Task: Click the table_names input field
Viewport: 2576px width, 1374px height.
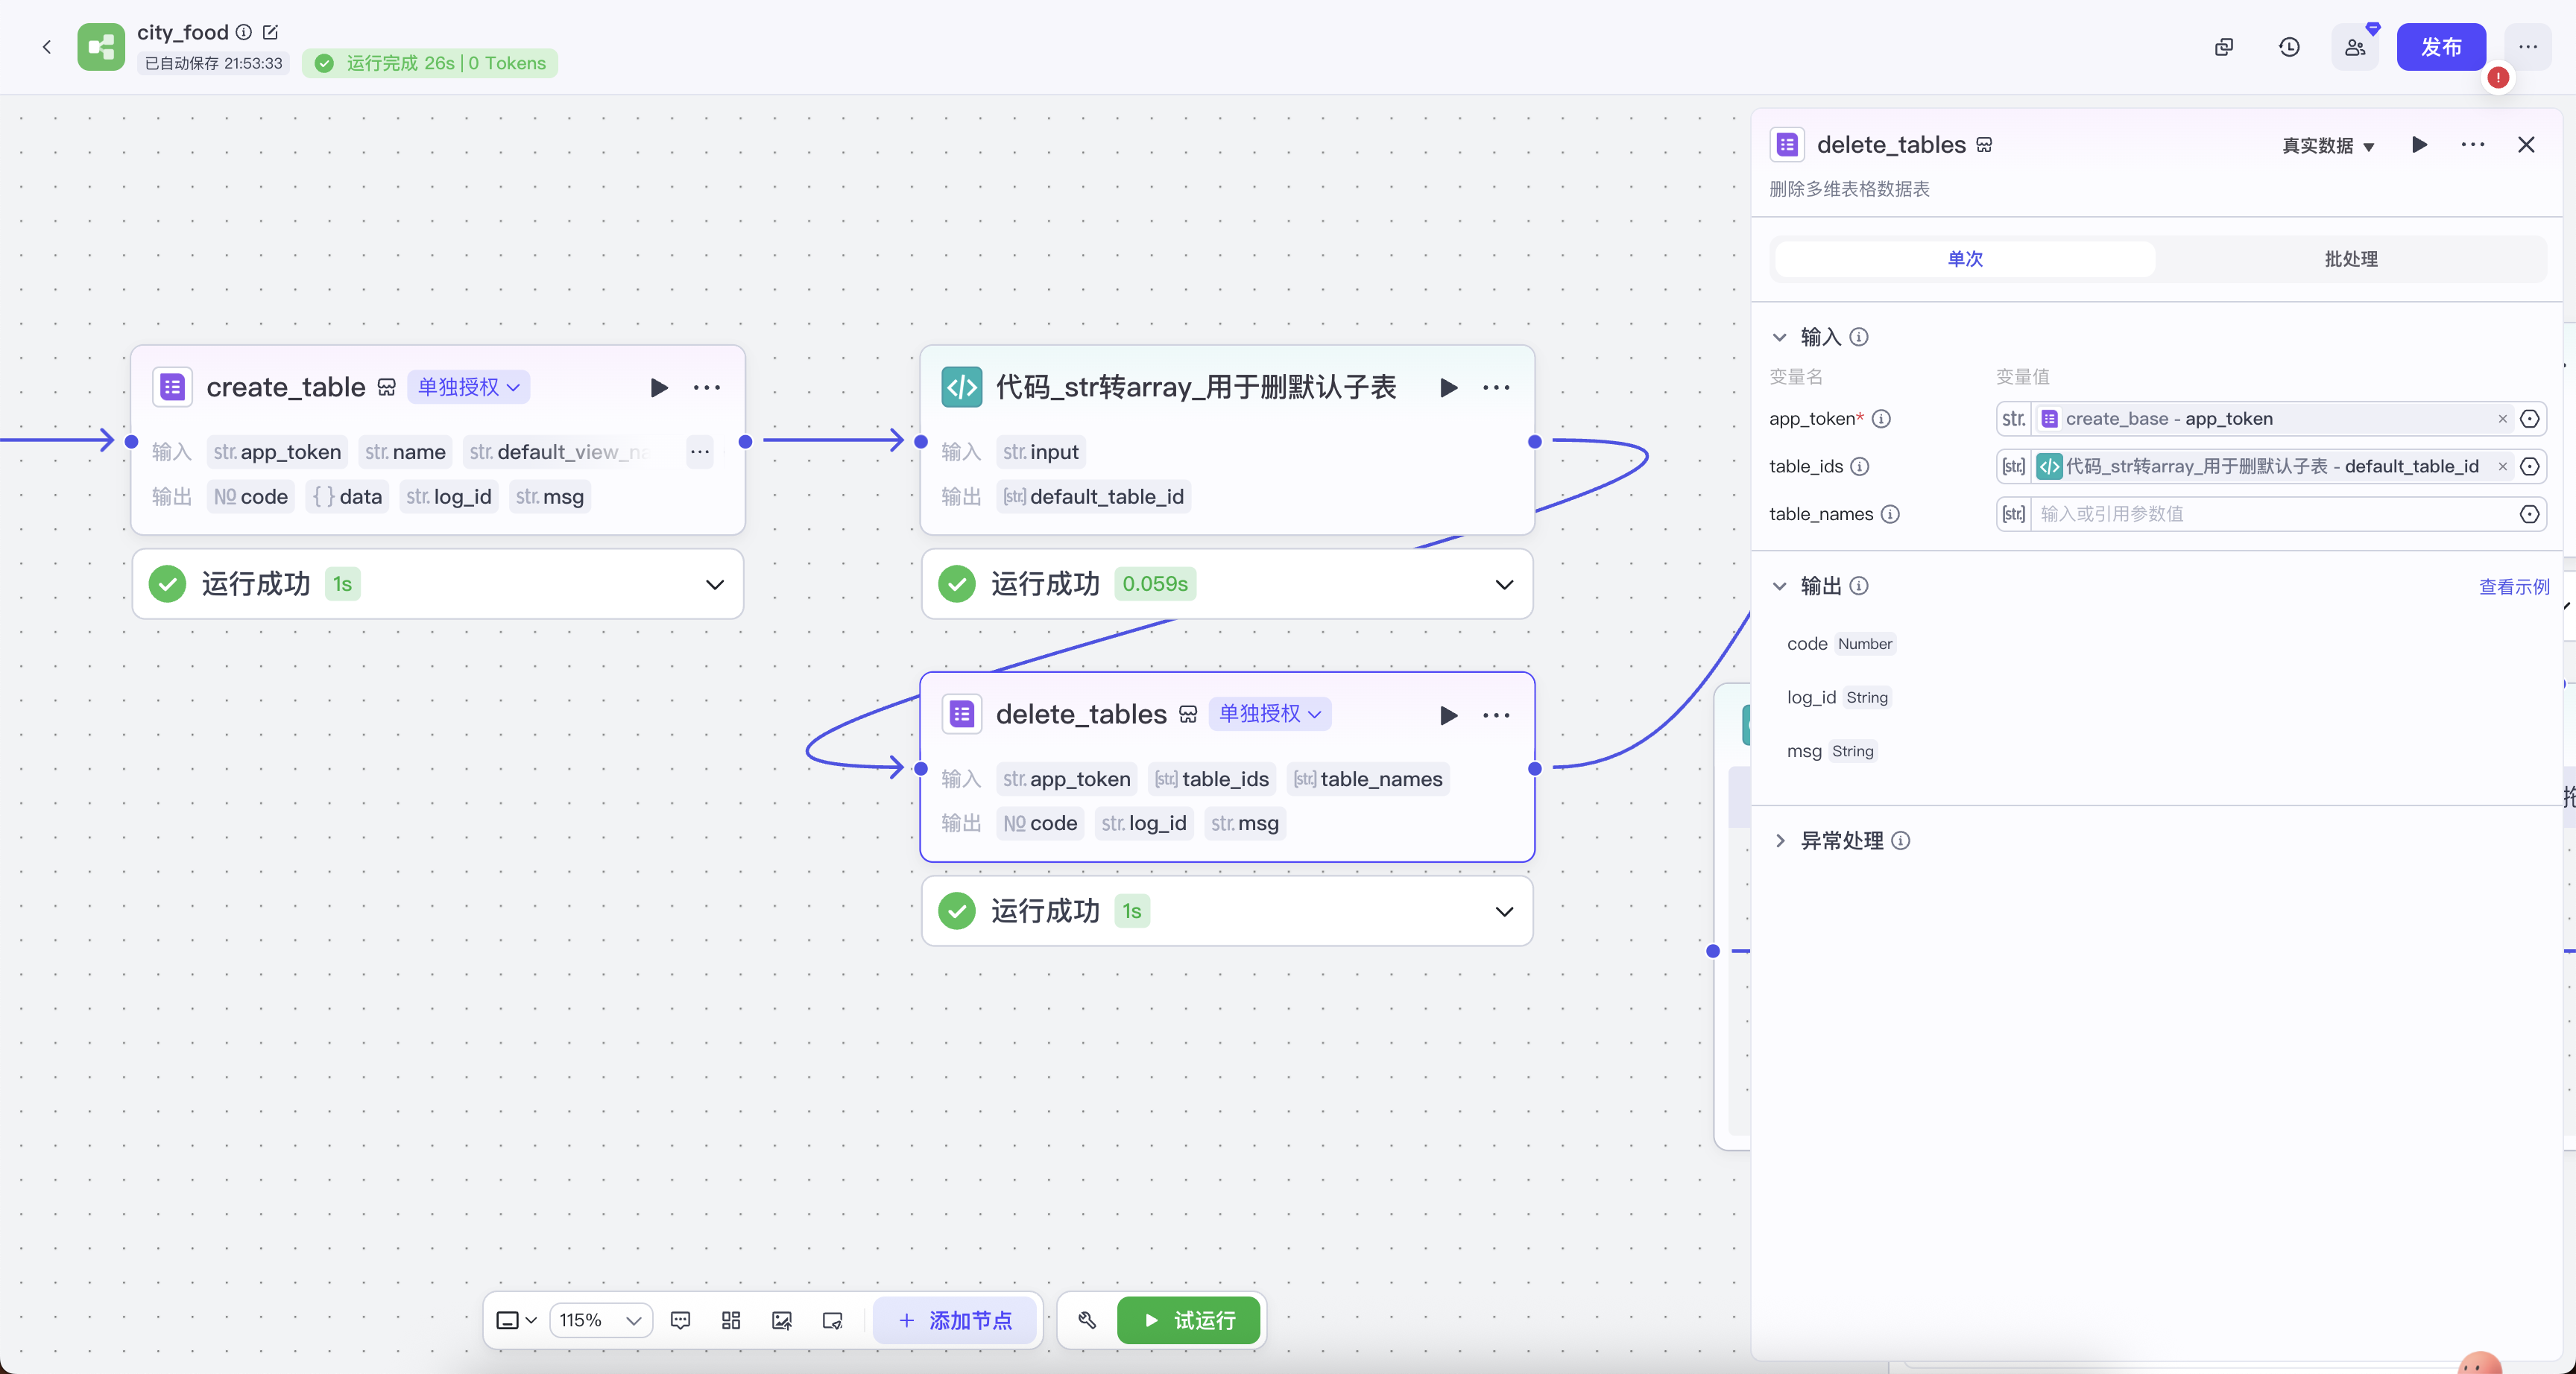Action: 2270,514
